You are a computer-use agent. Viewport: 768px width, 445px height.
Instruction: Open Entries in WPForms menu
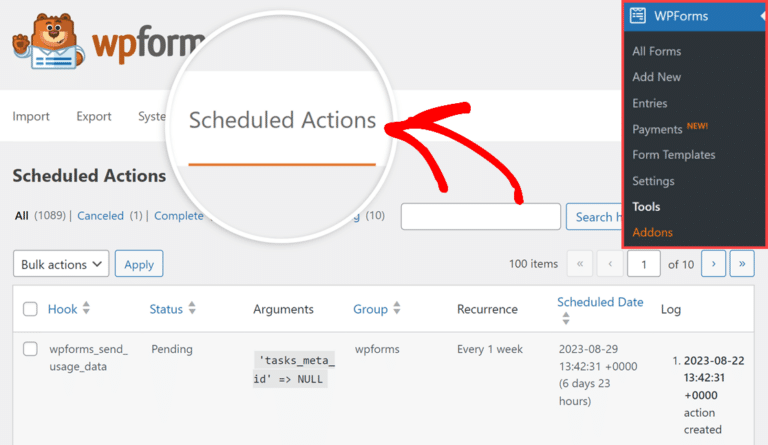(649, 103)
